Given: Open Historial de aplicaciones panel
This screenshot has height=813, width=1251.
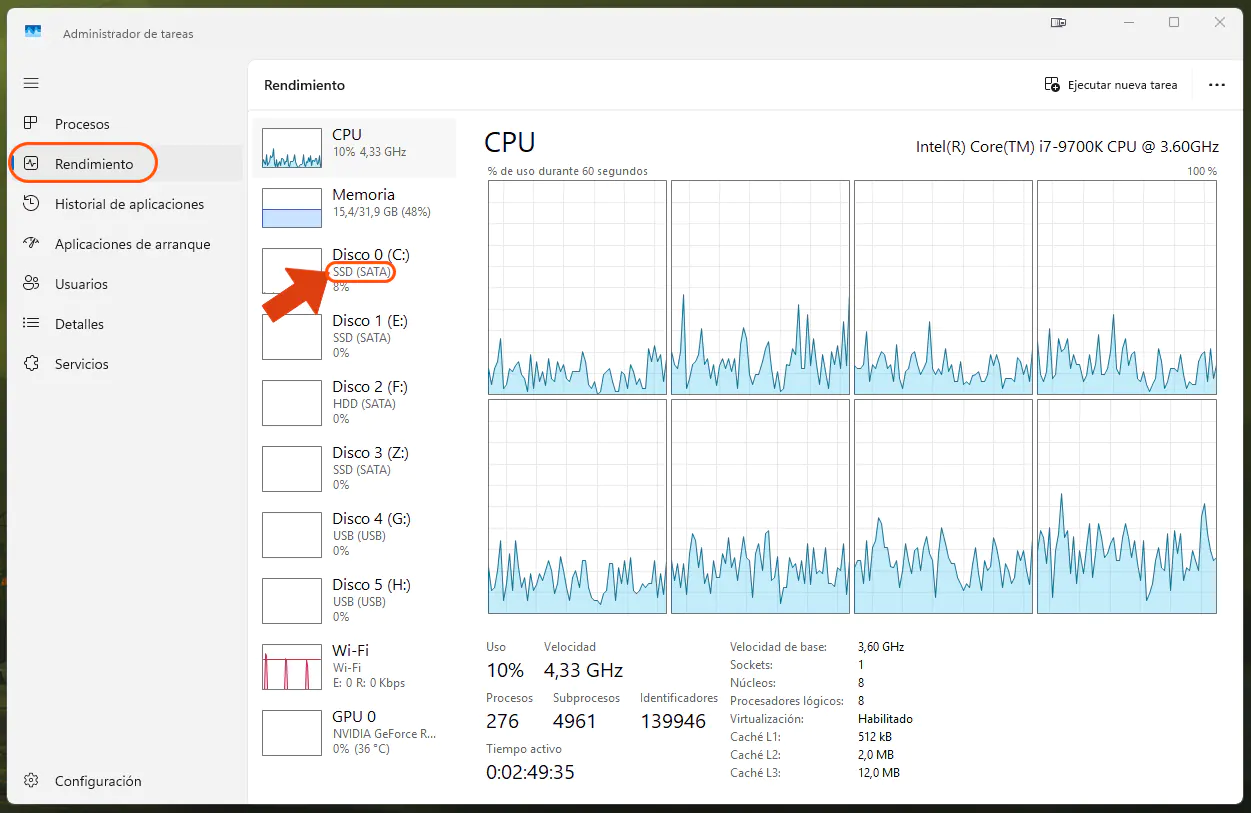Looking at the screenshot, I should [126, 203].
